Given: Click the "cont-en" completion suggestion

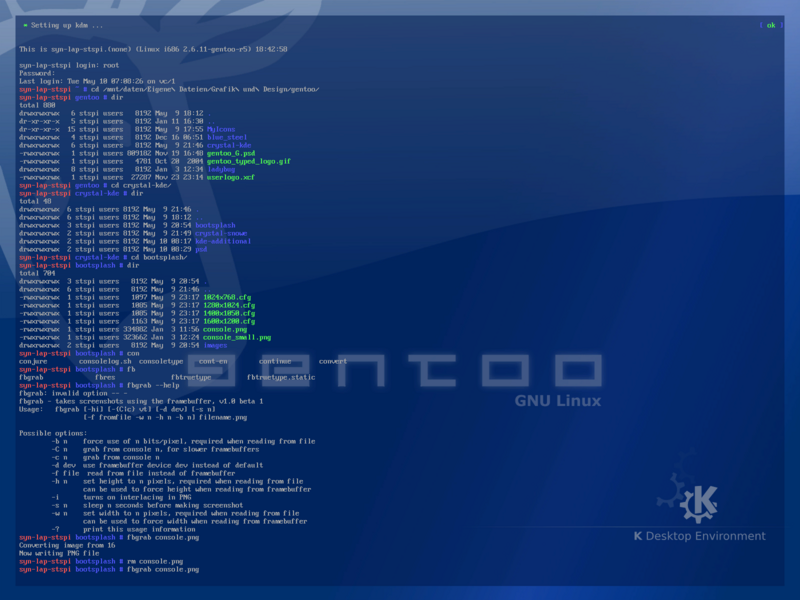Looking at the screenshot, I should (x=213, y=361).
